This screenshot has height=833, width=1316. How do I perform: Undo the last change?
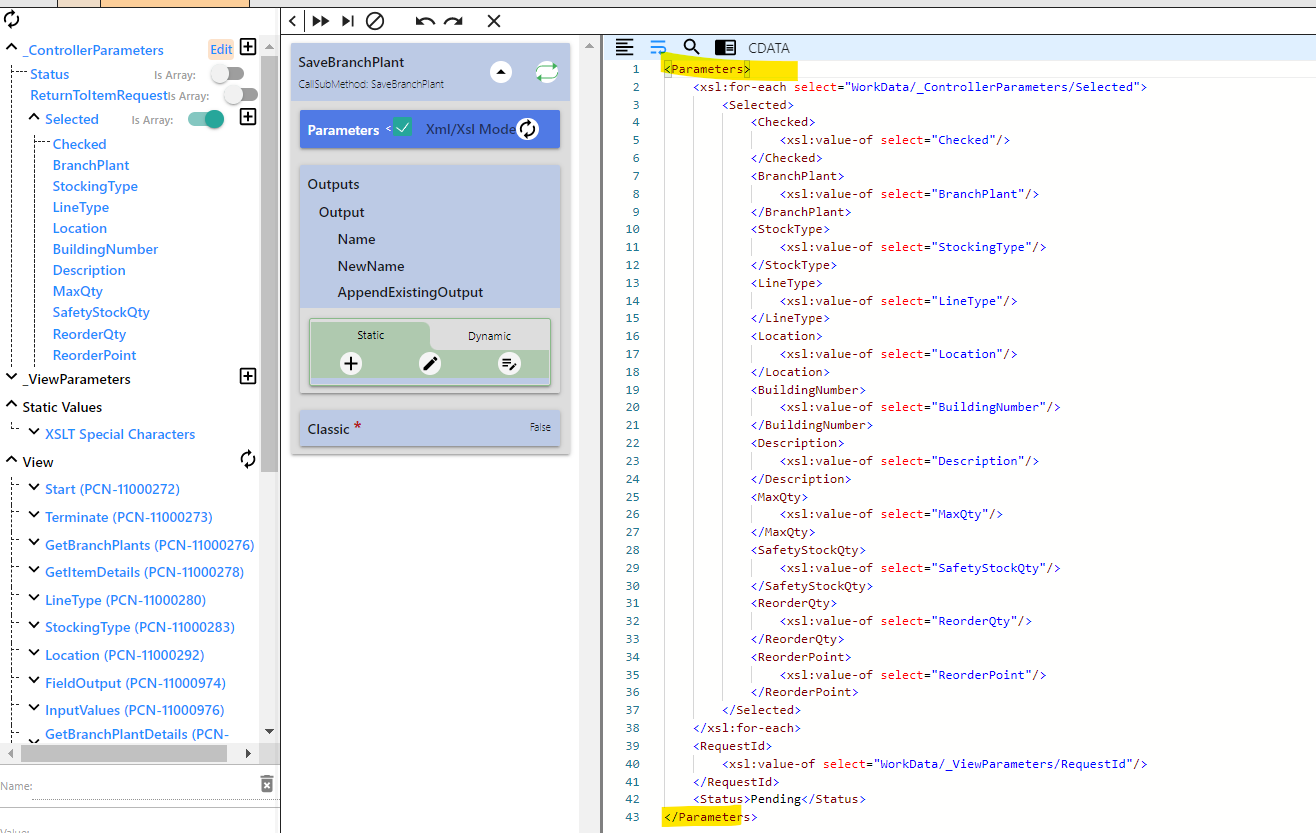[425, 21]
